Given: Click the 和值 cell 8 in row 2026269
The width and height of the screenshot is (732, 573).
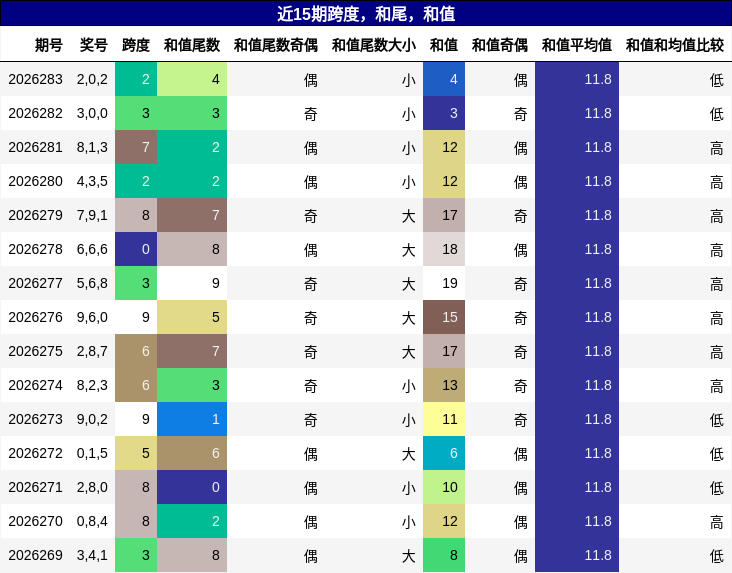Looking at the screenshot, I should tap(444, 555).
